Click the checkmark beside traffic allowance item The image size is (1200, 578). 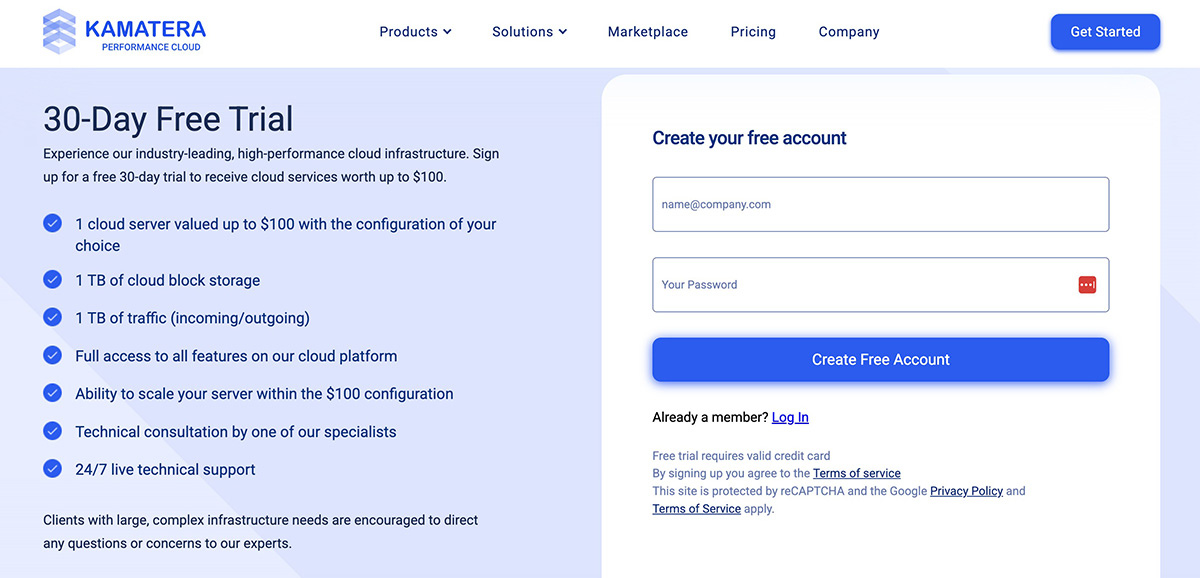pyautogui.click(x=52, y=316)
